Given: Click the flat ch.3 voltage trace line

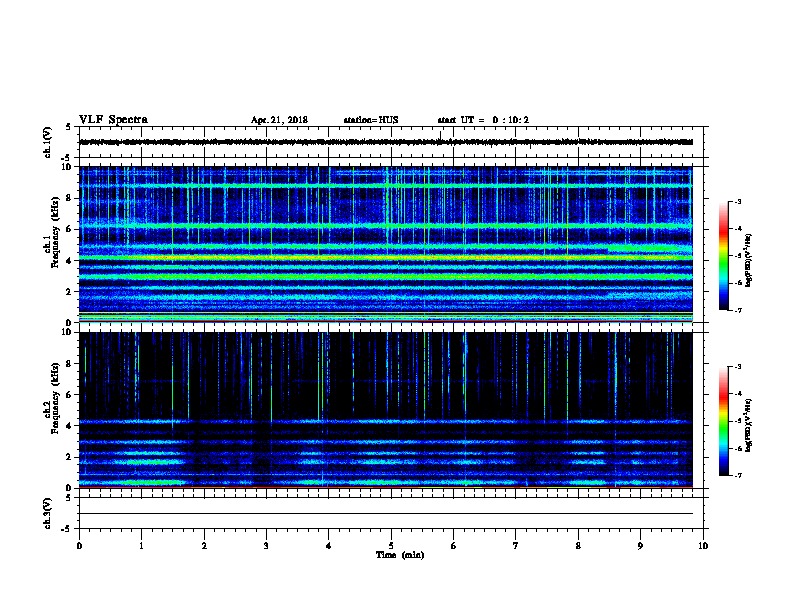Looking at the screenshot, I should tap(386, 514).
